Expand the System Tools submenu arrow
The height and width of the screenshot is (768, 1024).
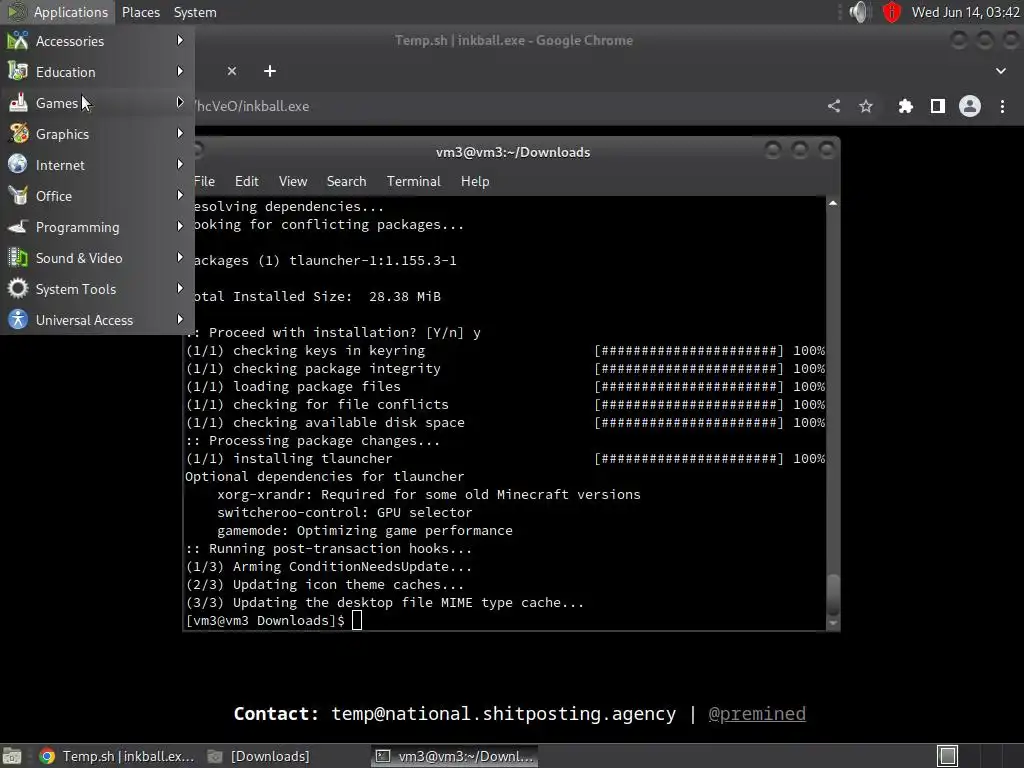(180, 289)
